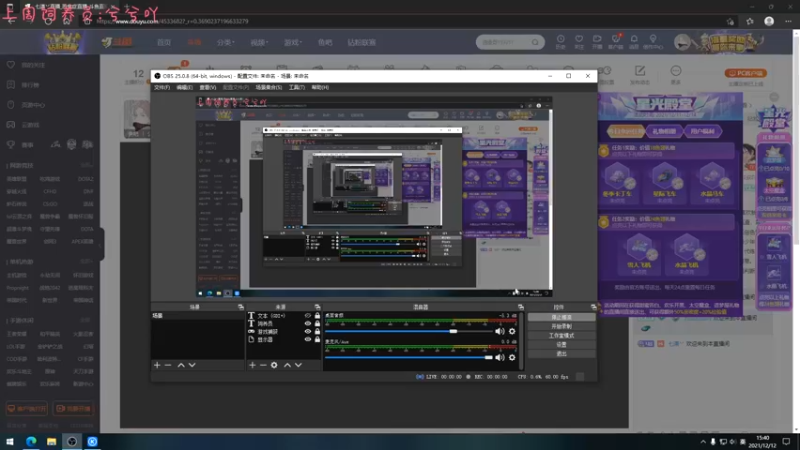Open 首页 on Douyu navigation bar
Image resolution: width=800 pixels, height=450 pixels.
point(164,42)
